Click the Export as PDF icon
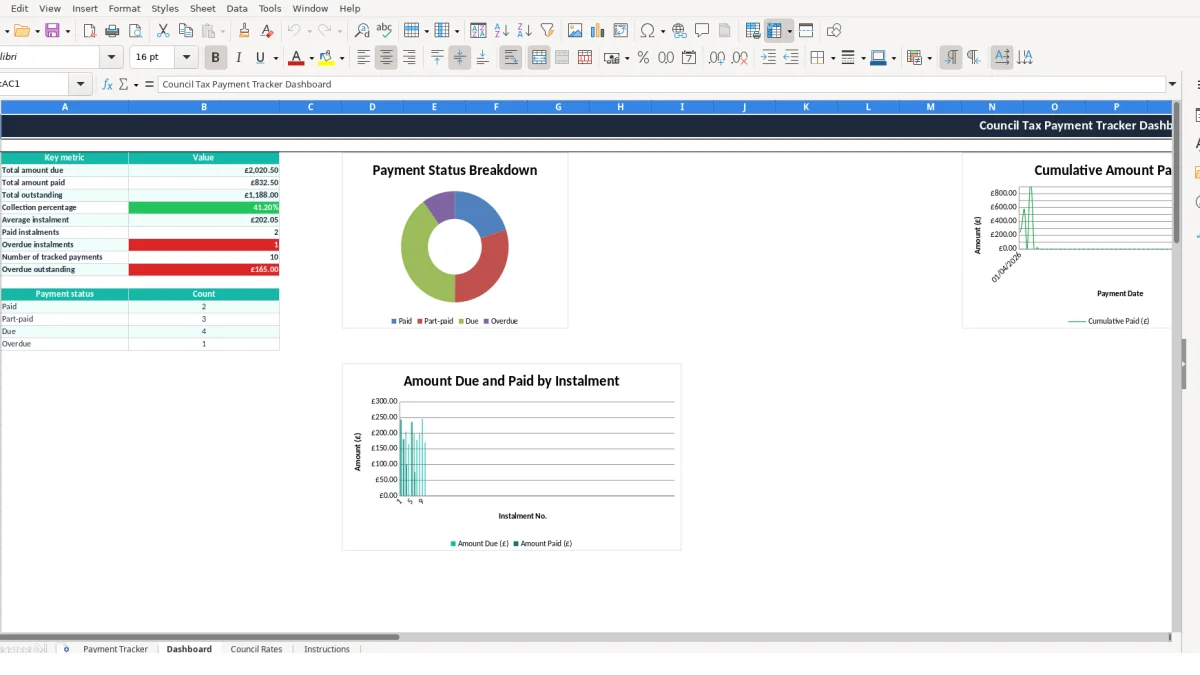The width and height of the screenshot is (1200, 675). pyautogui.click(x=89, y=31)
